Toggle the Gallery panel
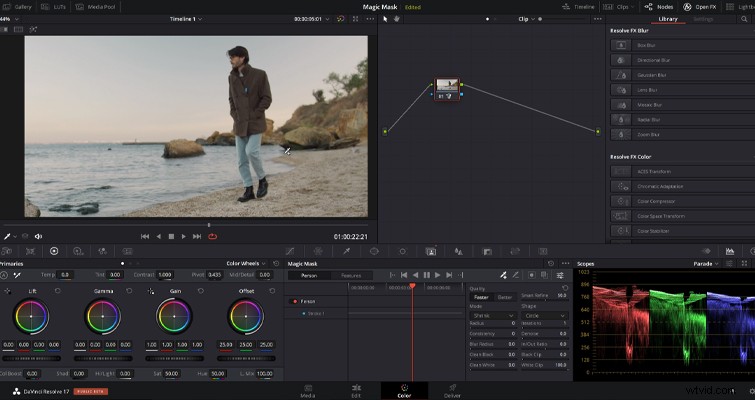755x400 pixels. pos(16,7)
